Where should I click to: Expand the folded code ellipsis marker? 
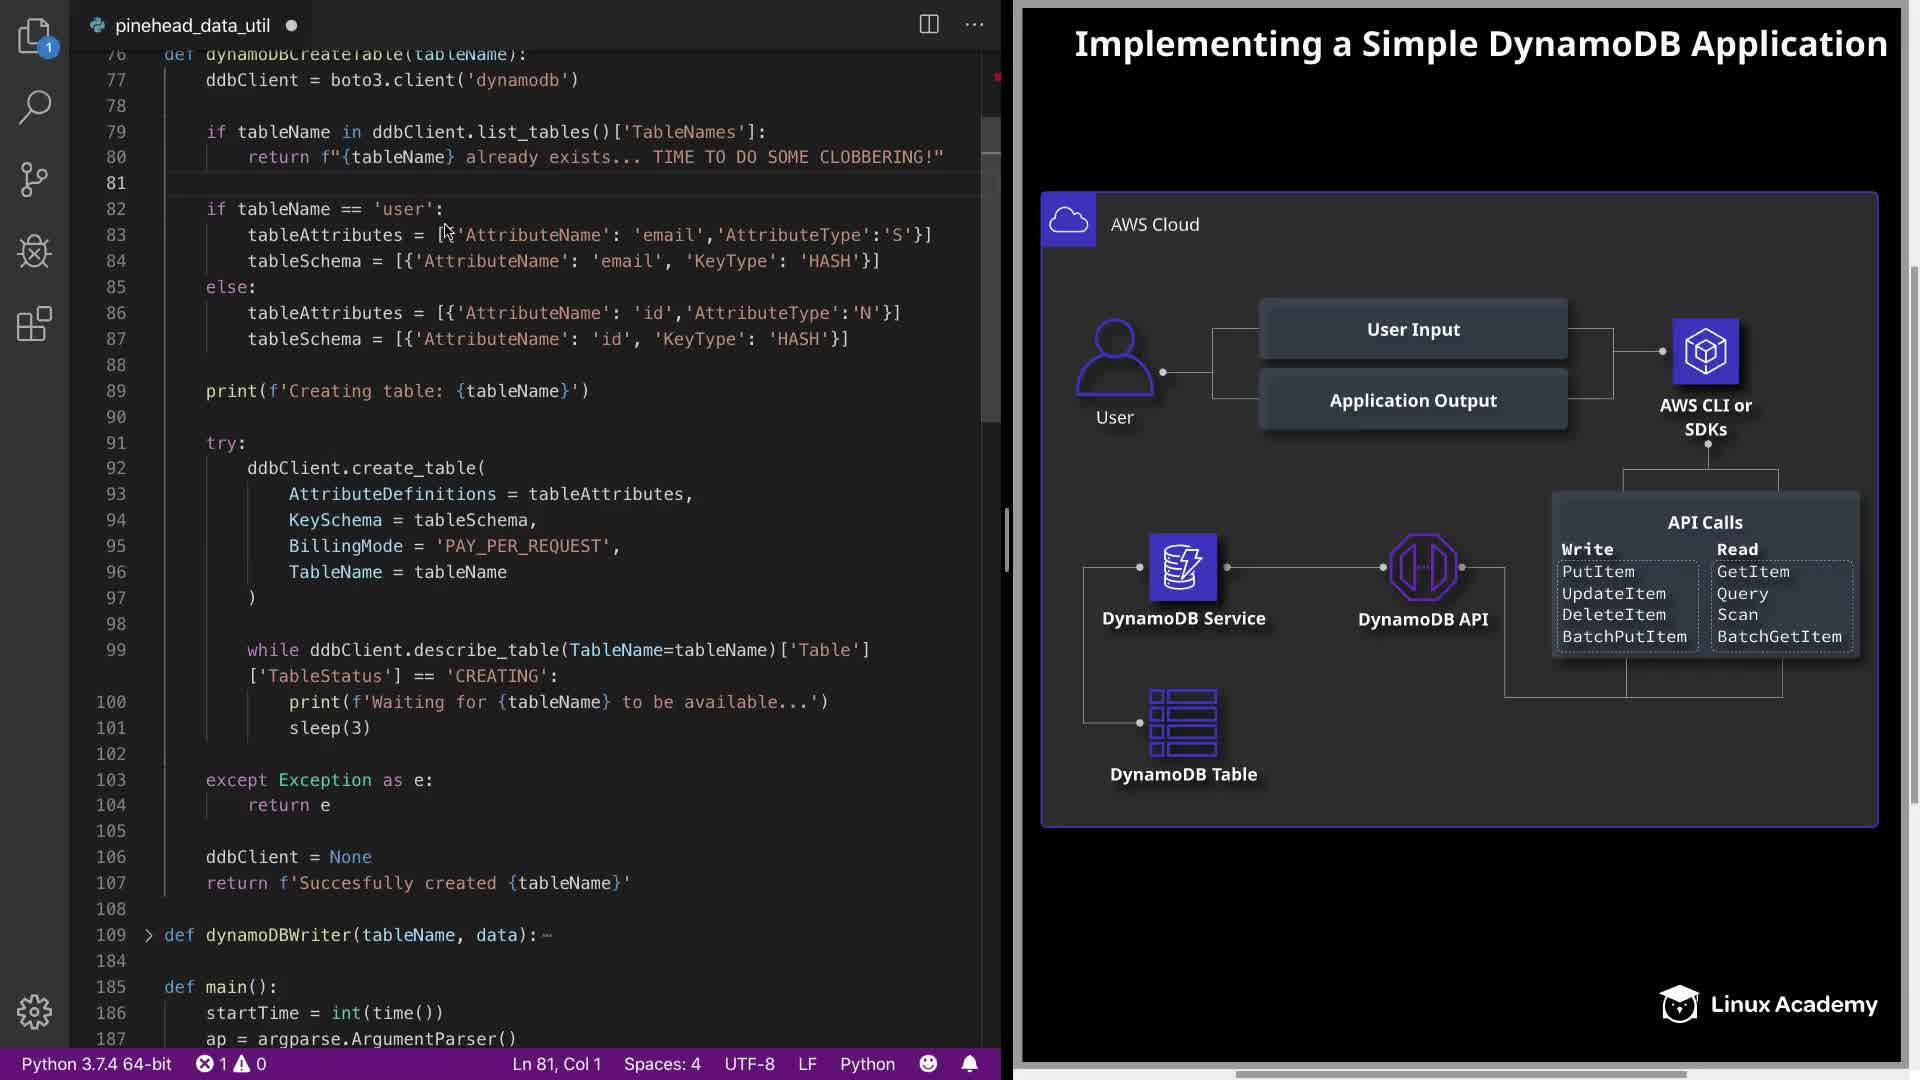click(547, 936)
